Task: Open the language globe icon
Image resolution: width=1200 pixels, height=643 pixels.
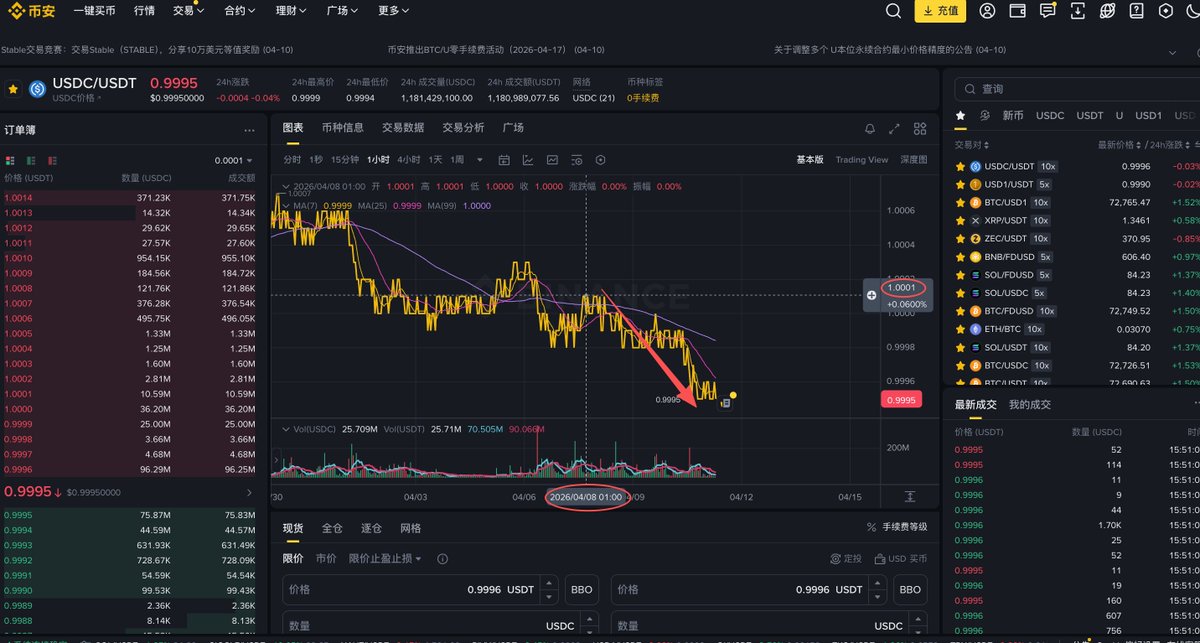Action: click(x=1109, y=11)
